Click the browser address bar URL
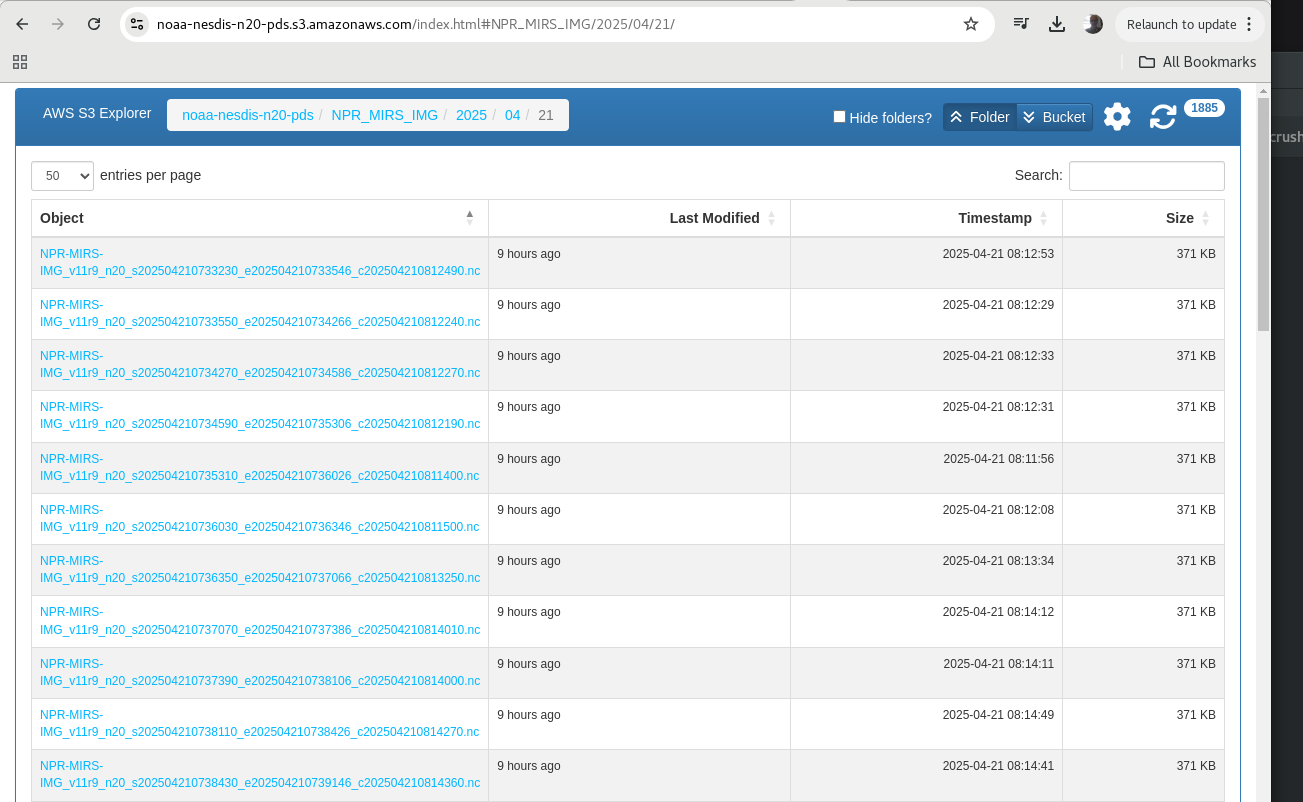 (x=416, y=24)
